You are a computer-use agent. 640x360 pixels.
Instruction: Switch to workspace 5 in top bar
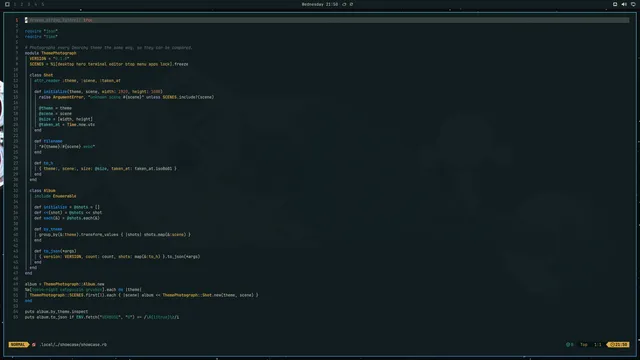[x=42, y=4]
